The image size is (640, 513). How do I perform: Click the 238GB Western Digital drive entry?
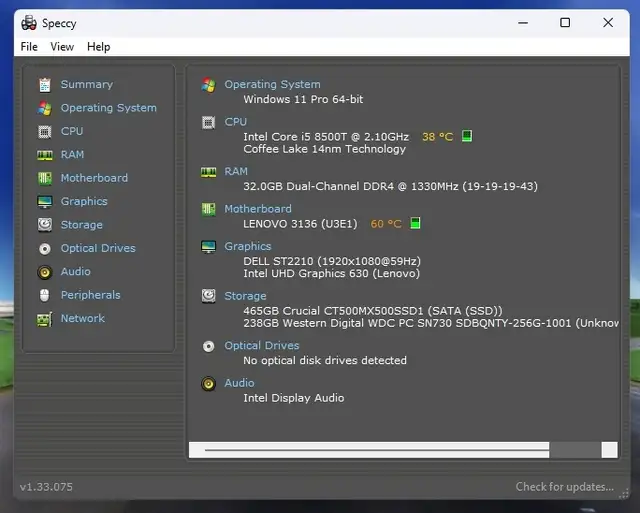(431, 323)
